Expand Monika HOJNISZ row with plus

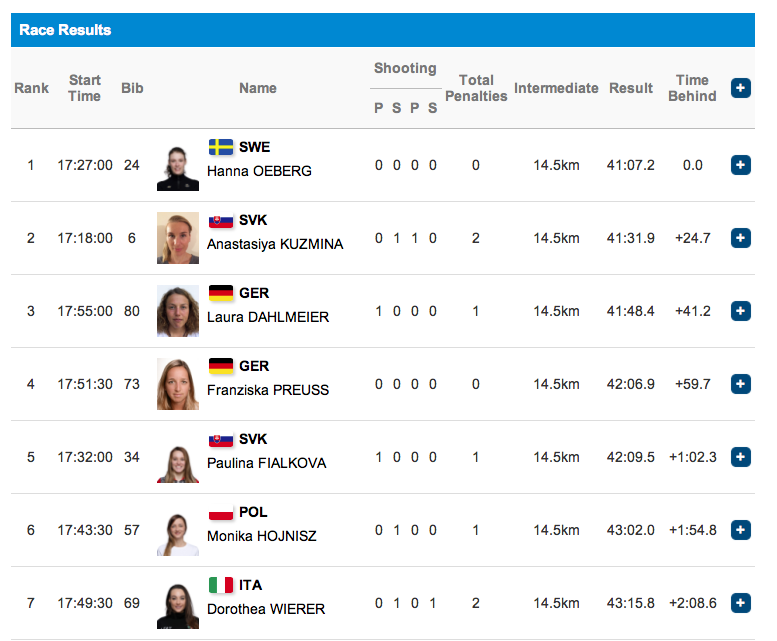tap(740, 530)
